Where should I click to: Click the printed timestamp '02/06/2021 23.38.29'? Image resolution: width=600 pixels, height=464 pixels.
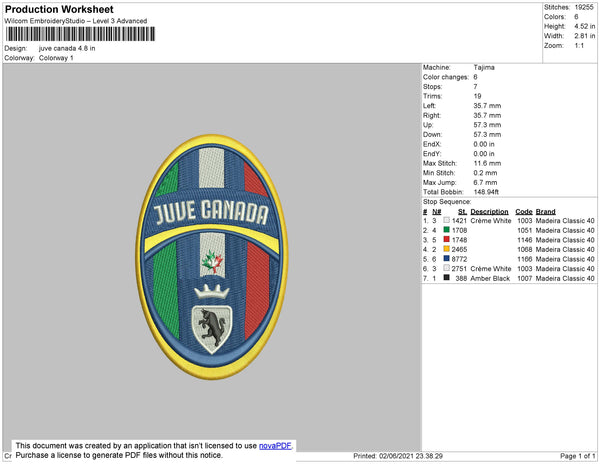click(411, 456)
